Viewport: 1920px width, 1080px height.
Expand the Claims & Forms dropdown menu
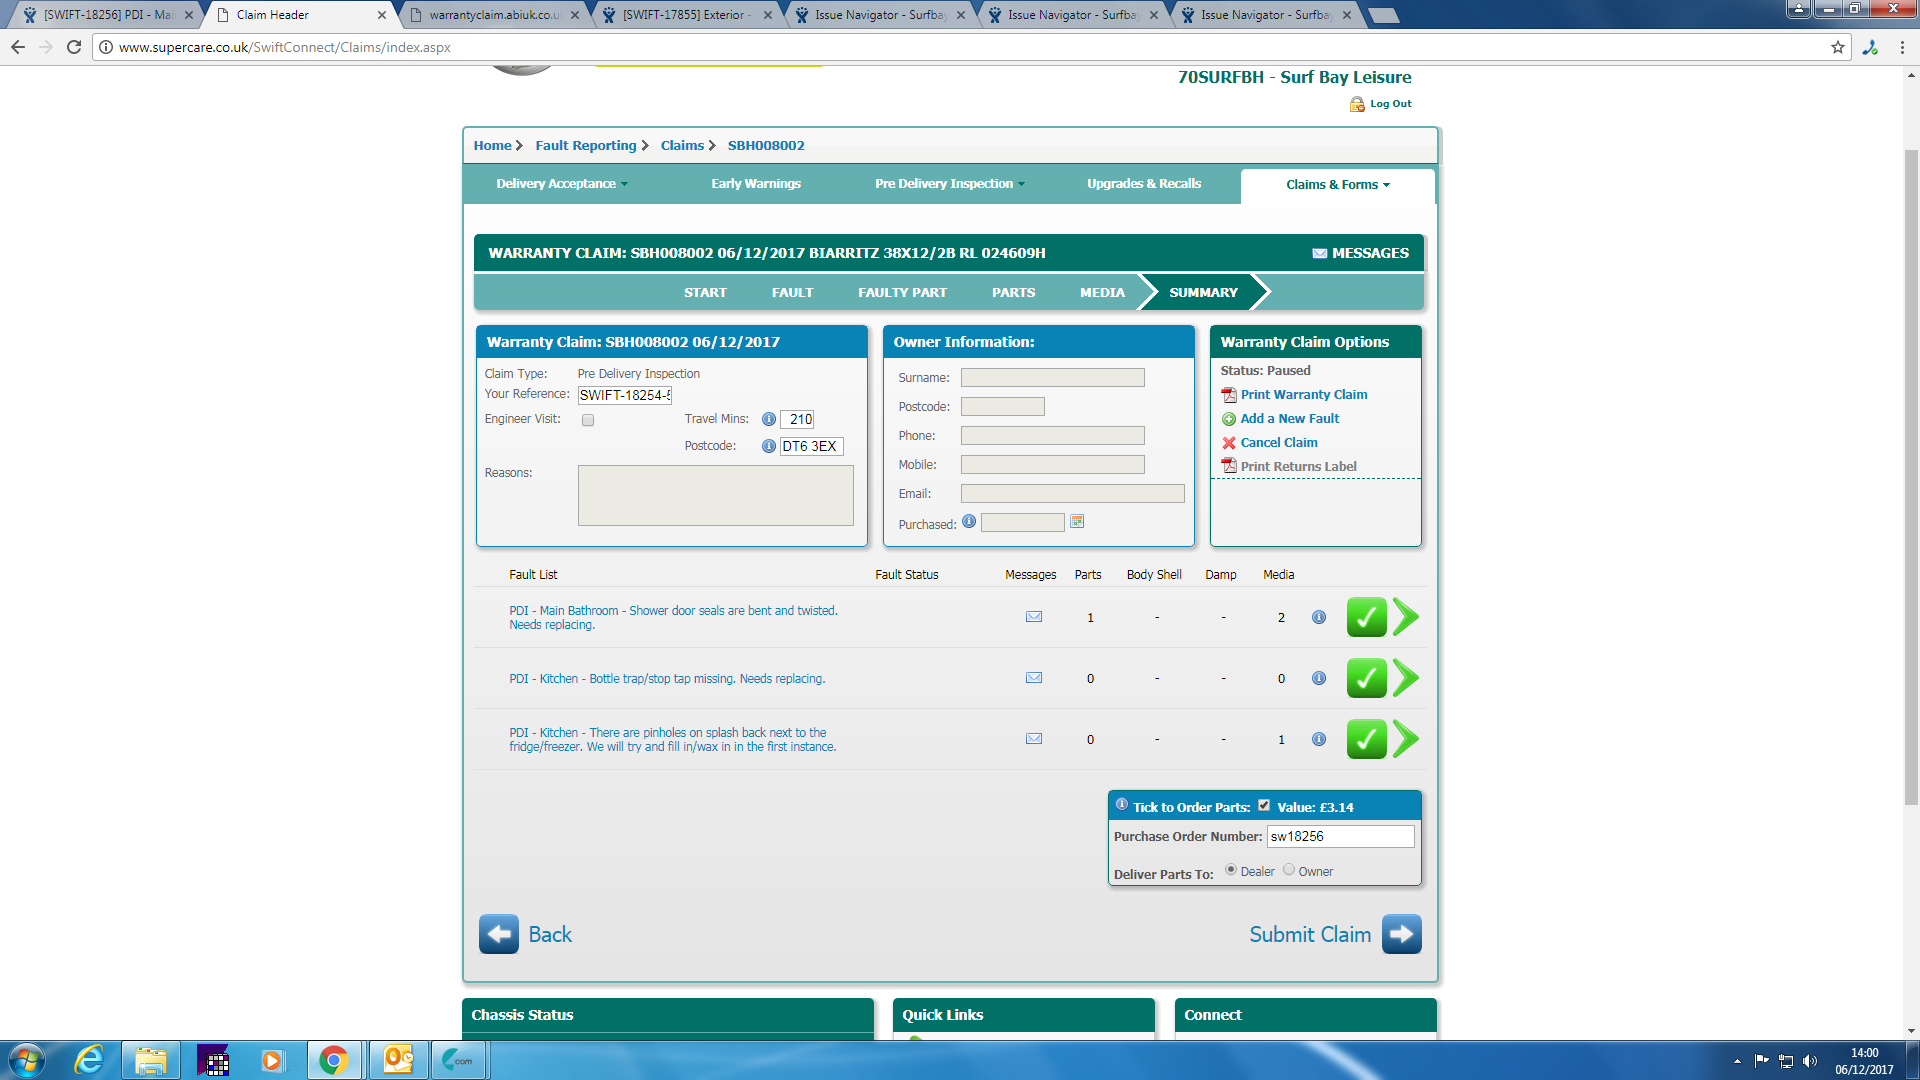(x=1337, y=185)
